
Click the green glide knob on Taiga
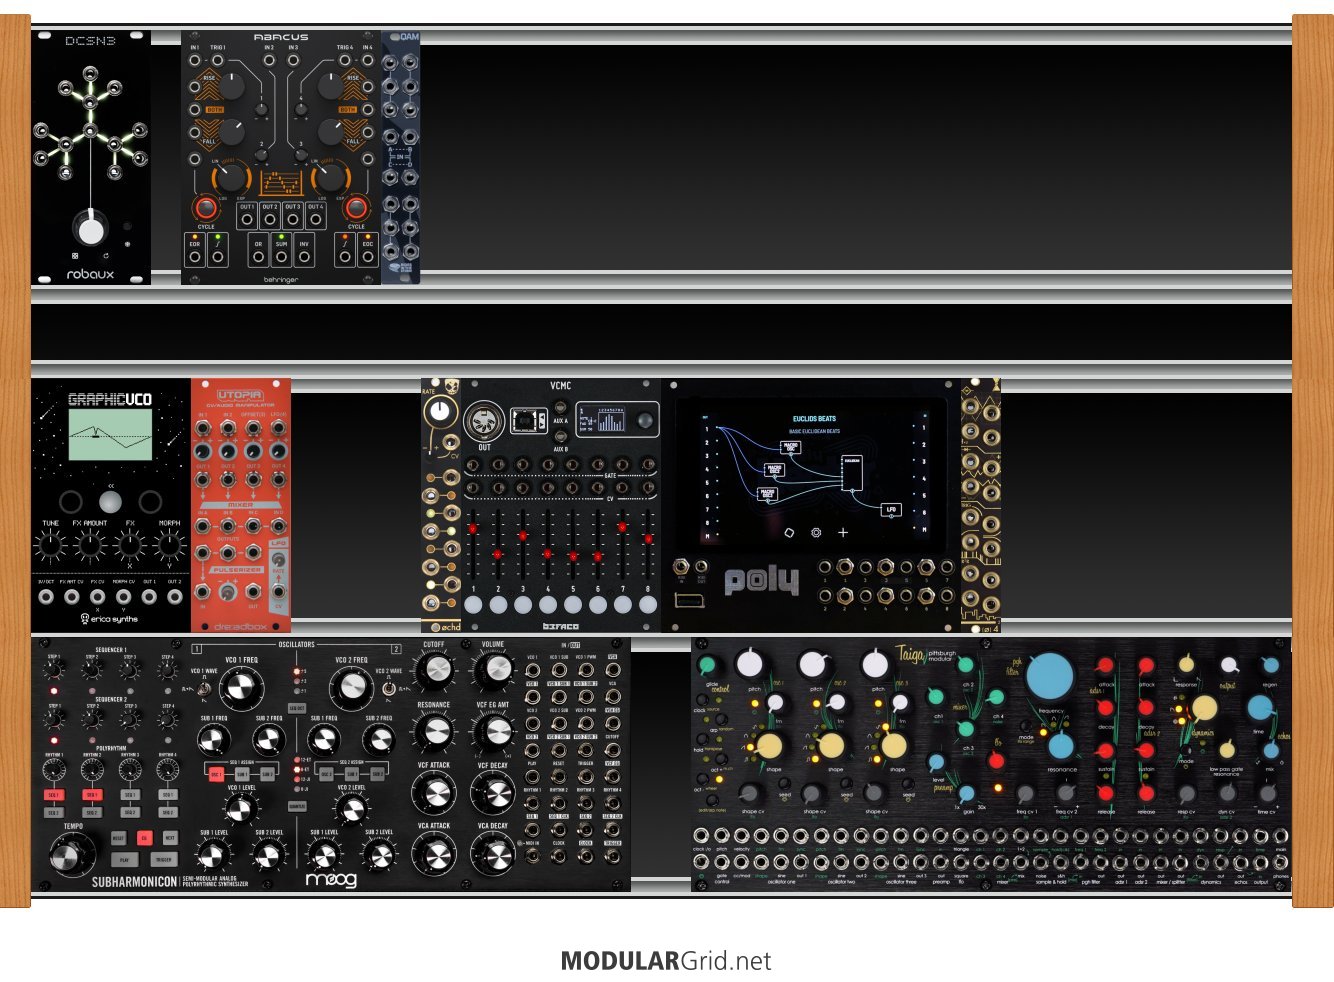coord(707,665)
